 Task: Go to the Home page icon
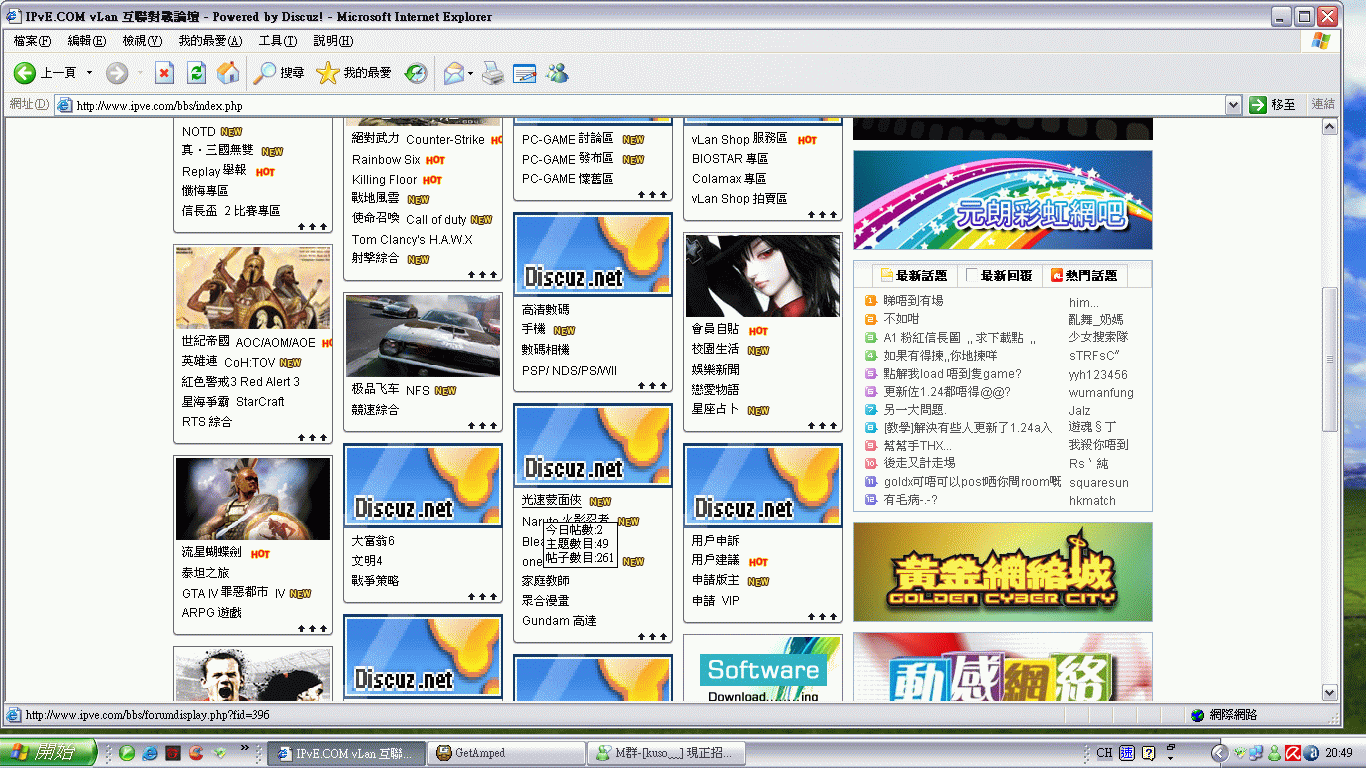pyautogui.click(x=228, y=73)
